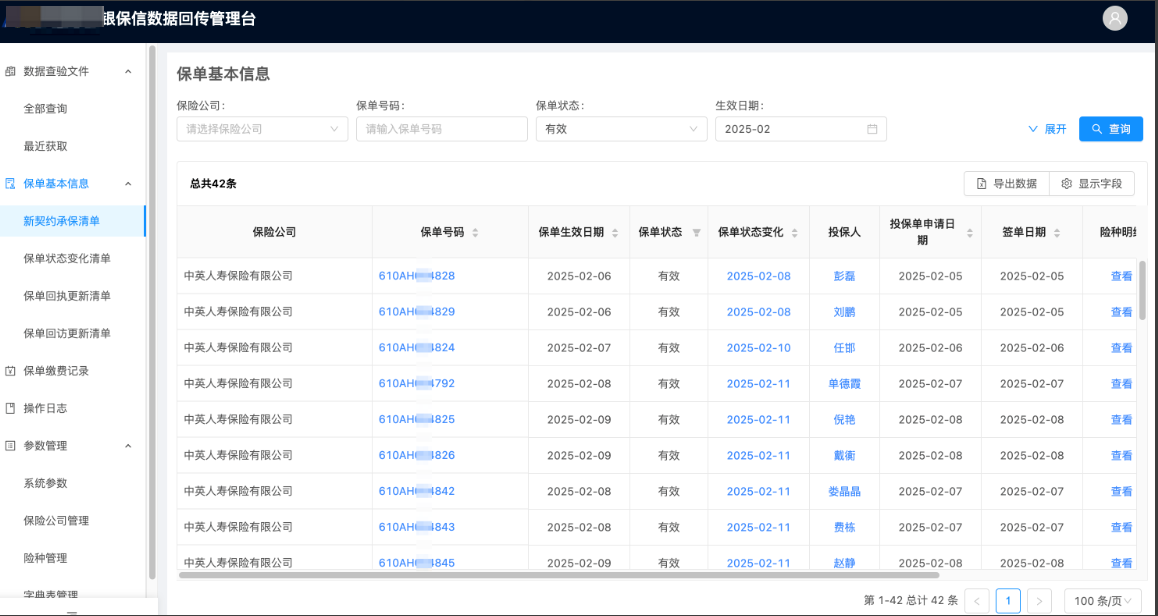The image size is (1158, 616).
Task: Open the 100 条/页 page size dropdown
Action: [x=1102, y=601]
